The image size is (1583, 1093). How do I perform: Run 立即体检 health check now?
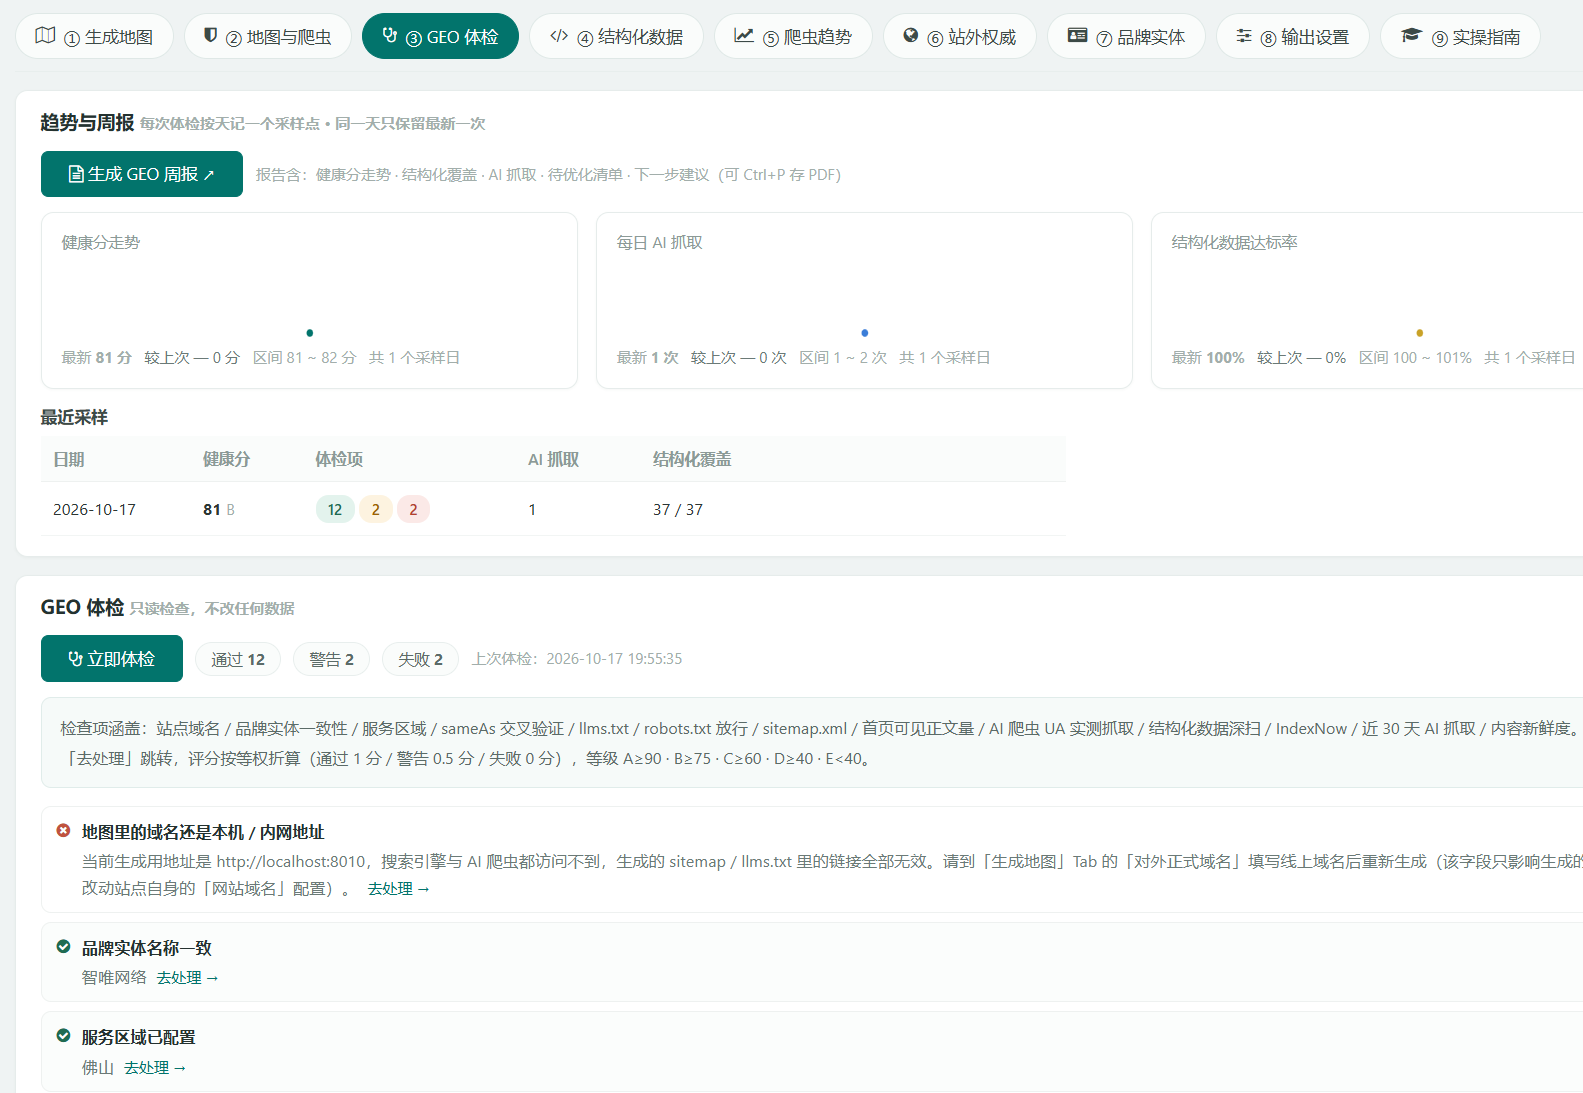tap(112, 659)
